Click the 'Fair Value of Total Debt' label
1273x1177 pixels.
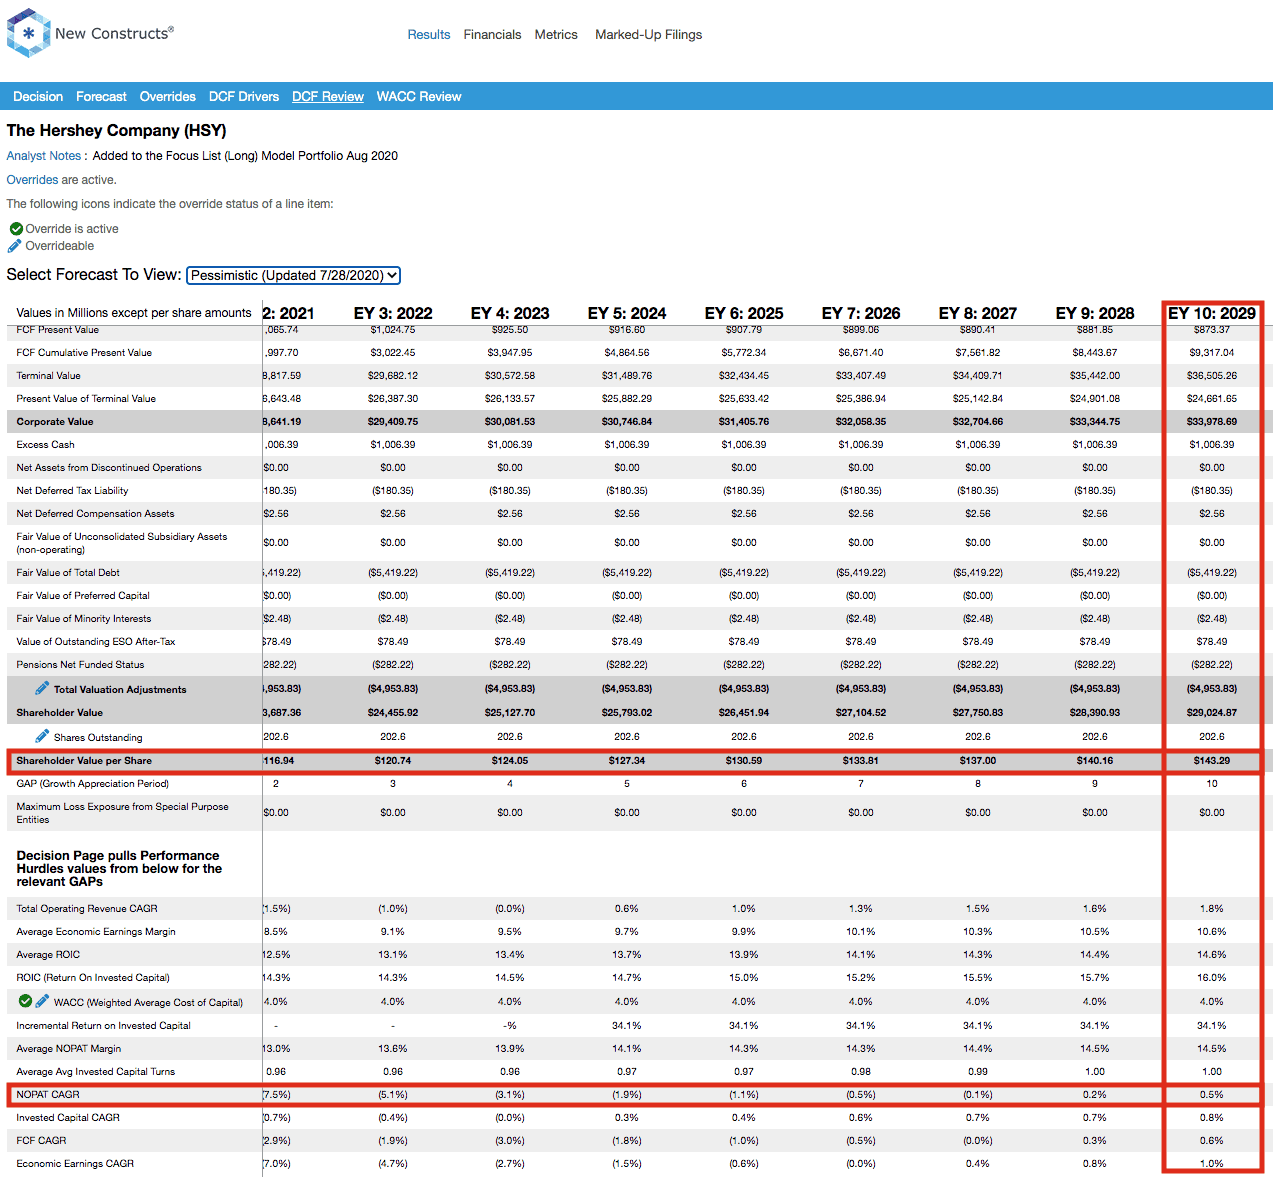point(68,573)
